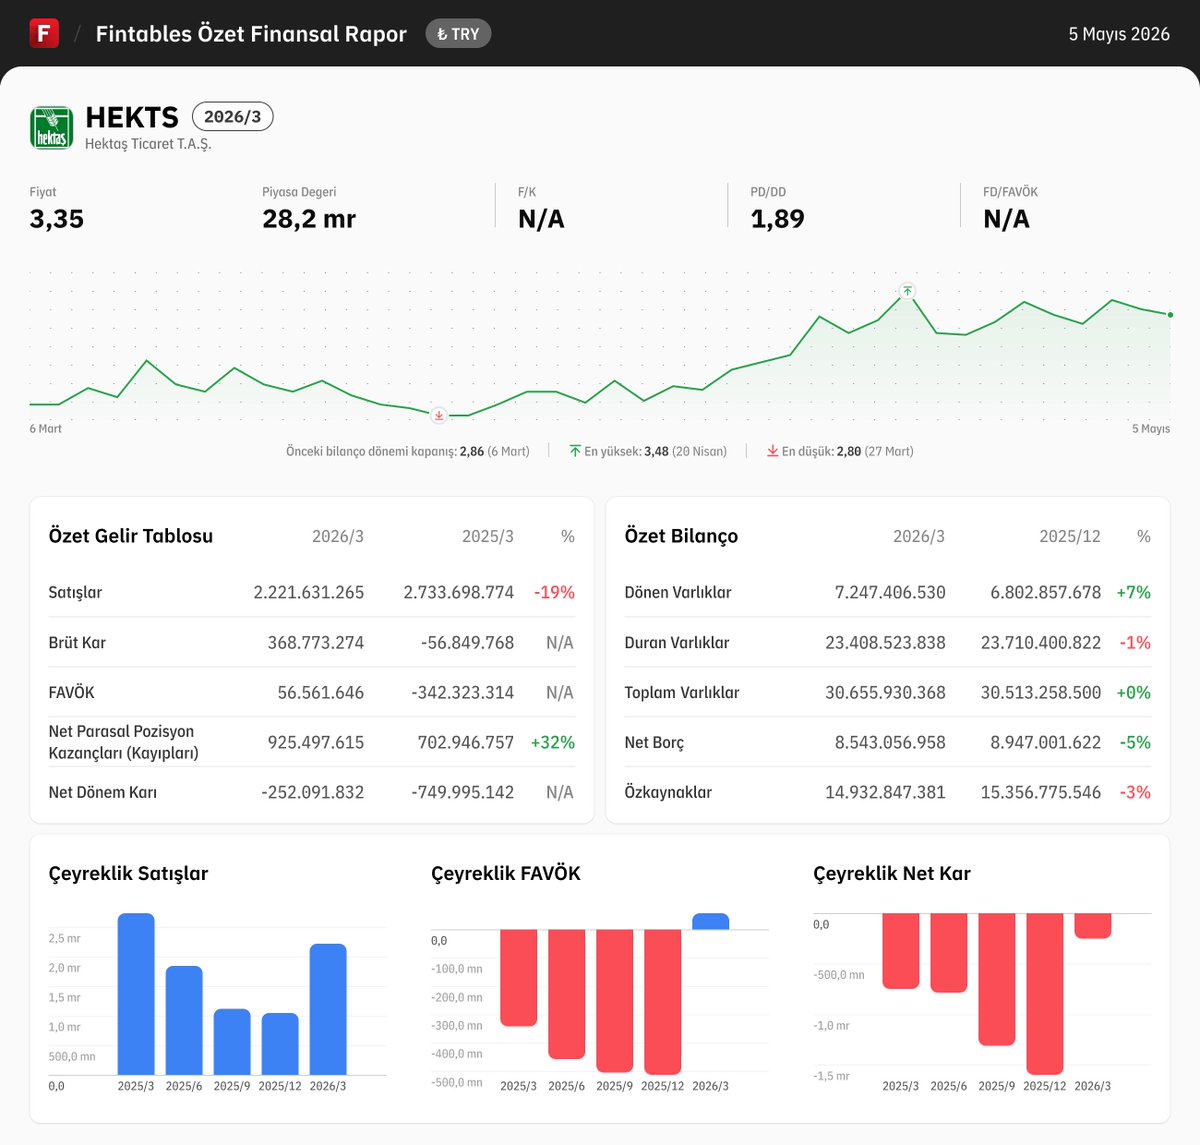1200x1145 pixels.
Task: Click the -5% Net Borç change
Action: pos(1136,742)
